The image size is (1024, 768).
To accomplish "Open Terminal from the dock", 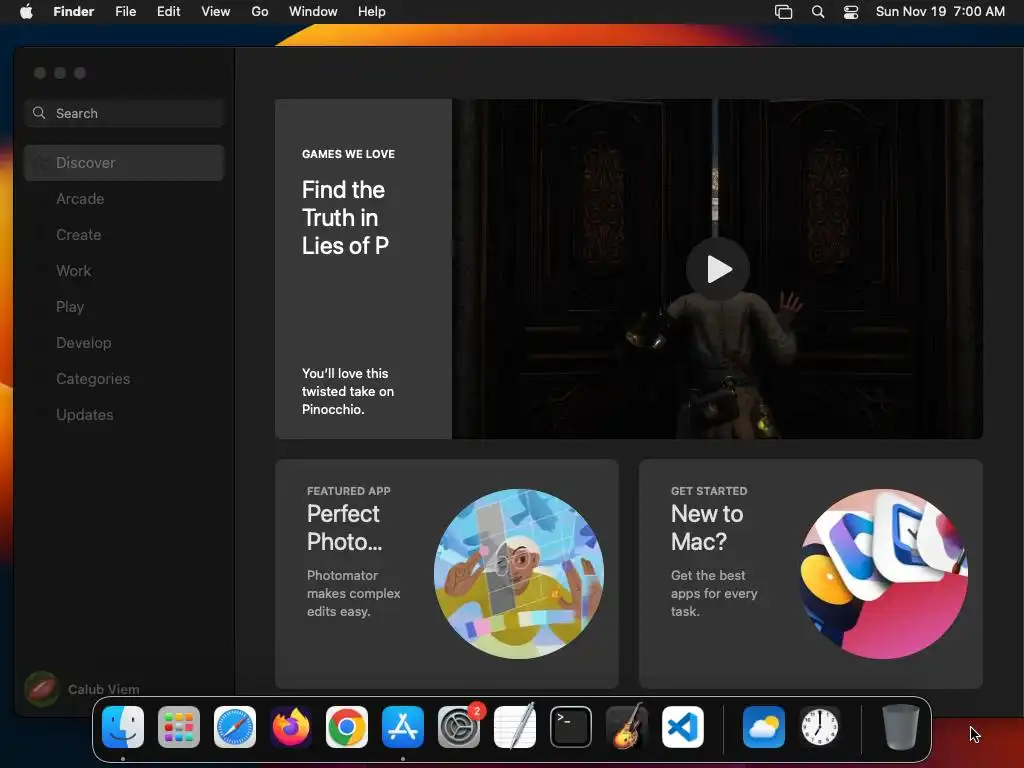I will pyautogui.click(x=571, y=727).
